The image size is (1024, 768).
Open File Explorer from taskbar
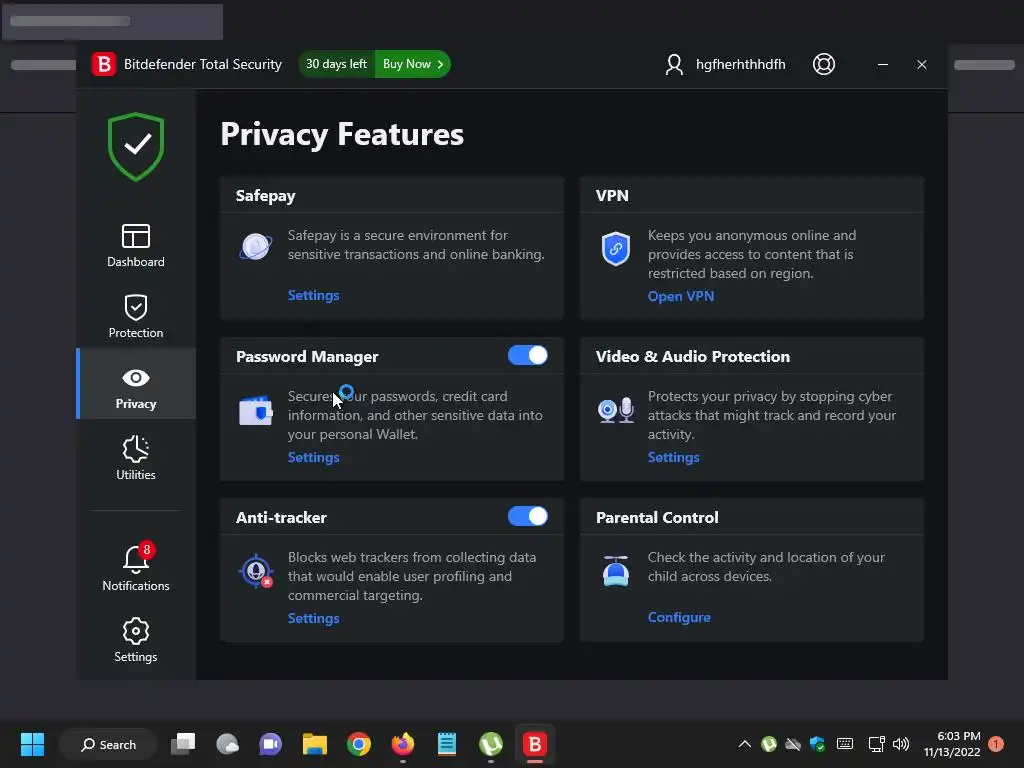(x=315, y=744)
